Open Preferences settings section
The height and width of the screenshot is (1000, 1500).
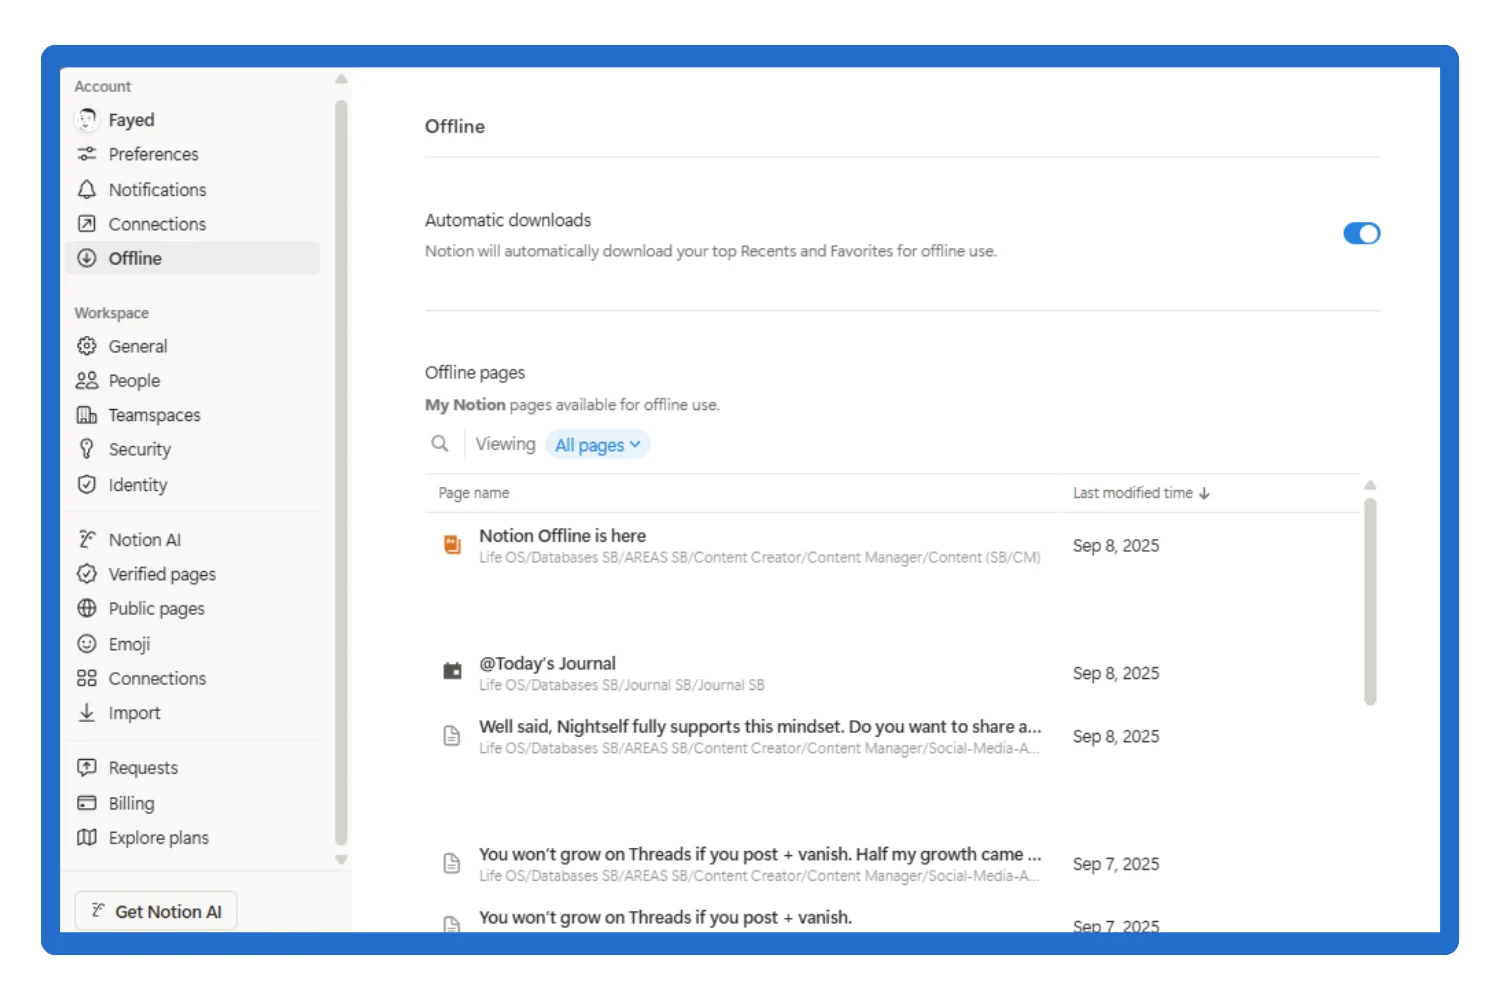192,154
